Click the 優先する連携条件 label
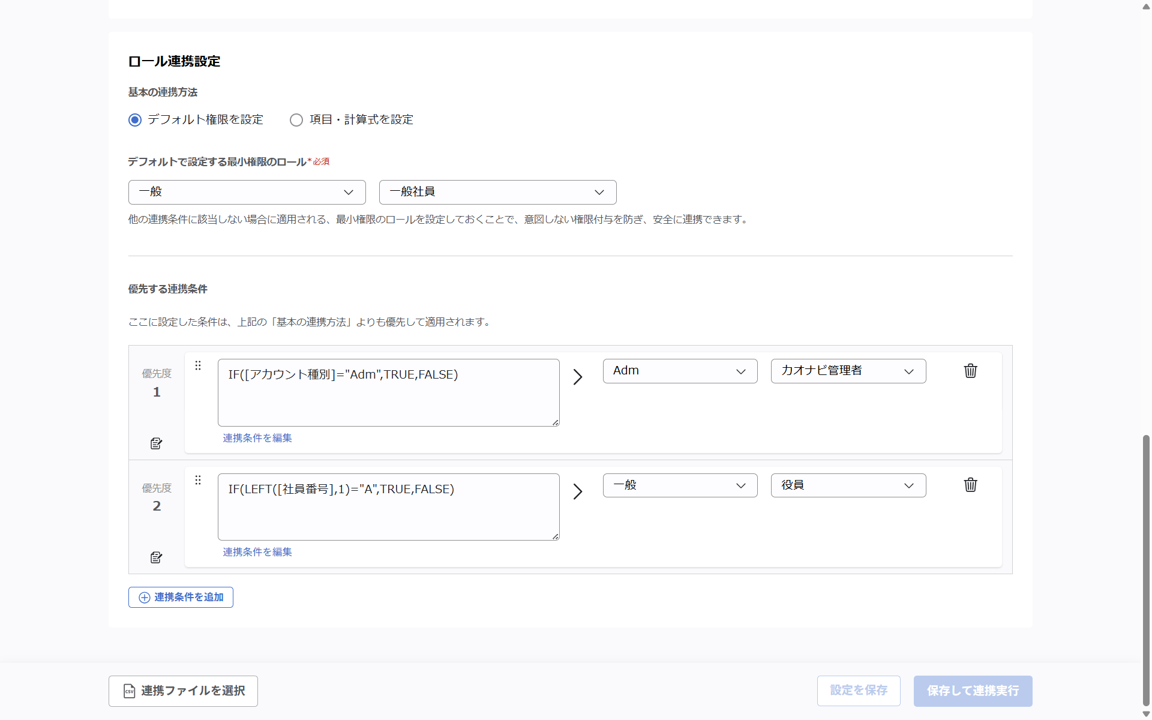The image size is (1152, 720). (168, 289)
